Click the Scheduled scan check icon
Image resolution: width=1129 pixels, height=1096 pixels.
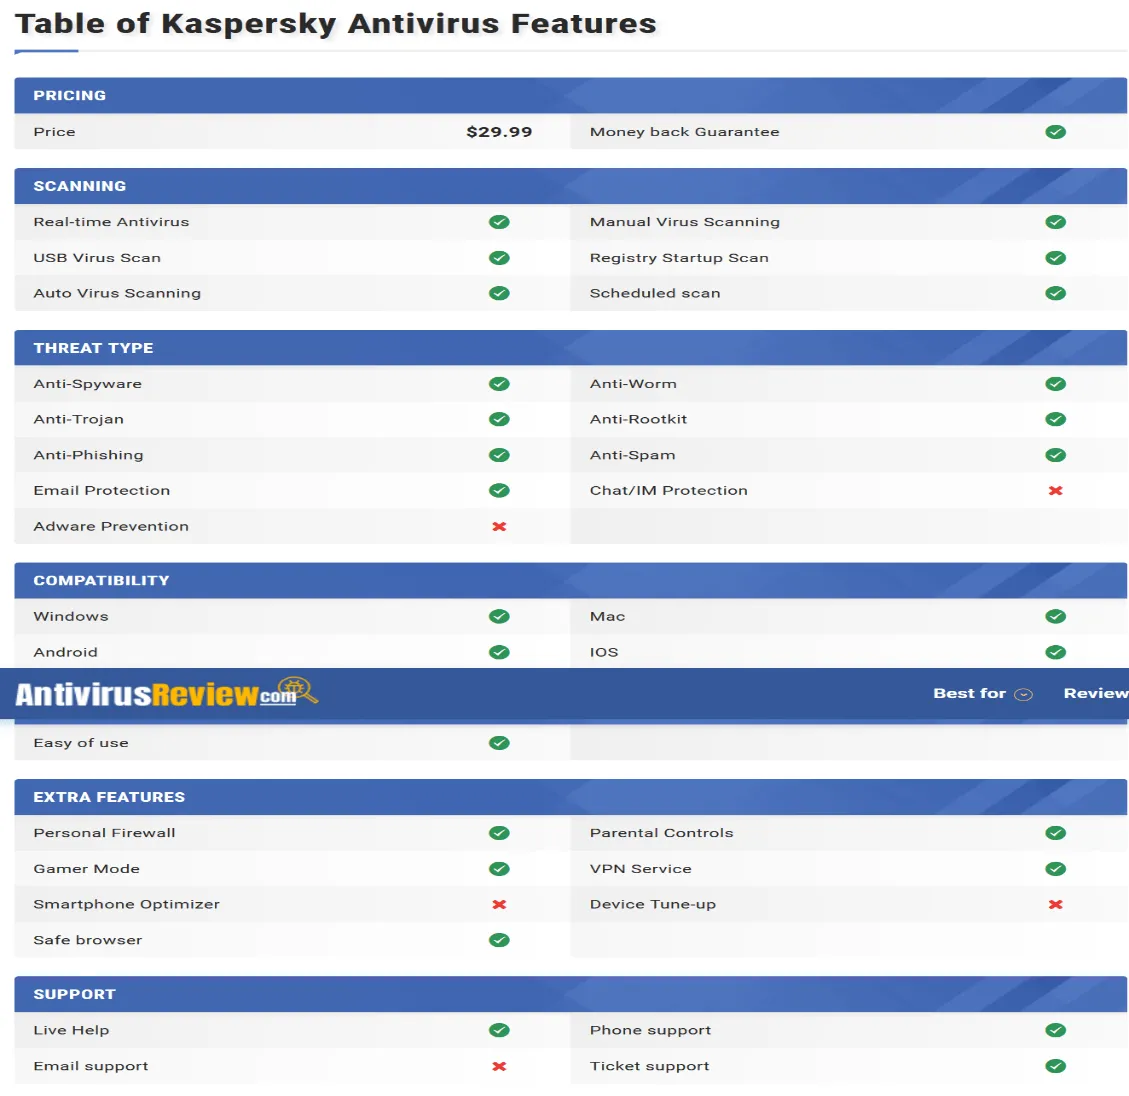[1056, 293]
